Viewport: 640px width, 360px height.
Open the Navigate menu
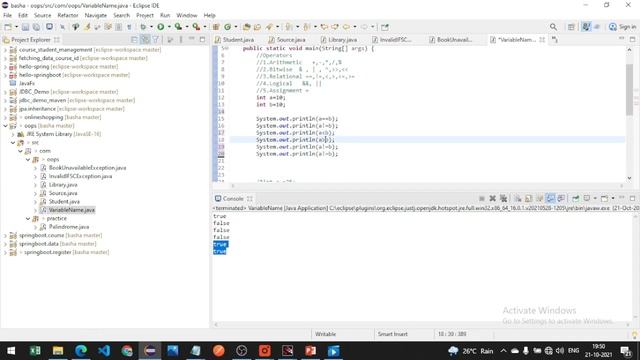(96, 15)
